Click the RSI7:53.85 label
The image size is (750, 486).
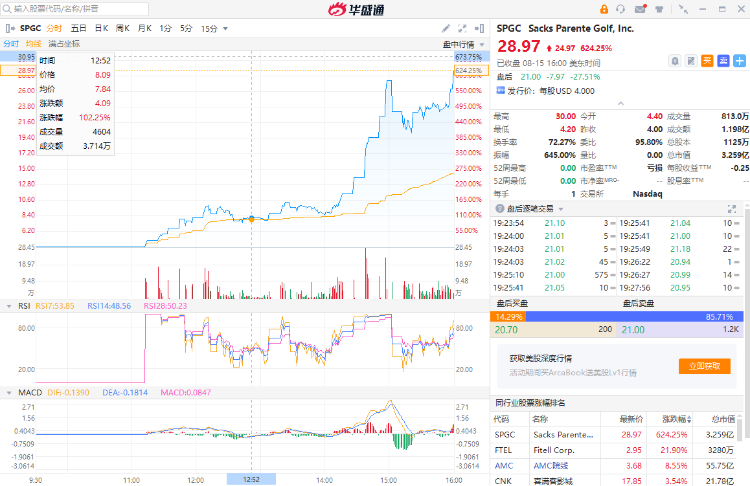pyautogui.click(x=55, y=306)
